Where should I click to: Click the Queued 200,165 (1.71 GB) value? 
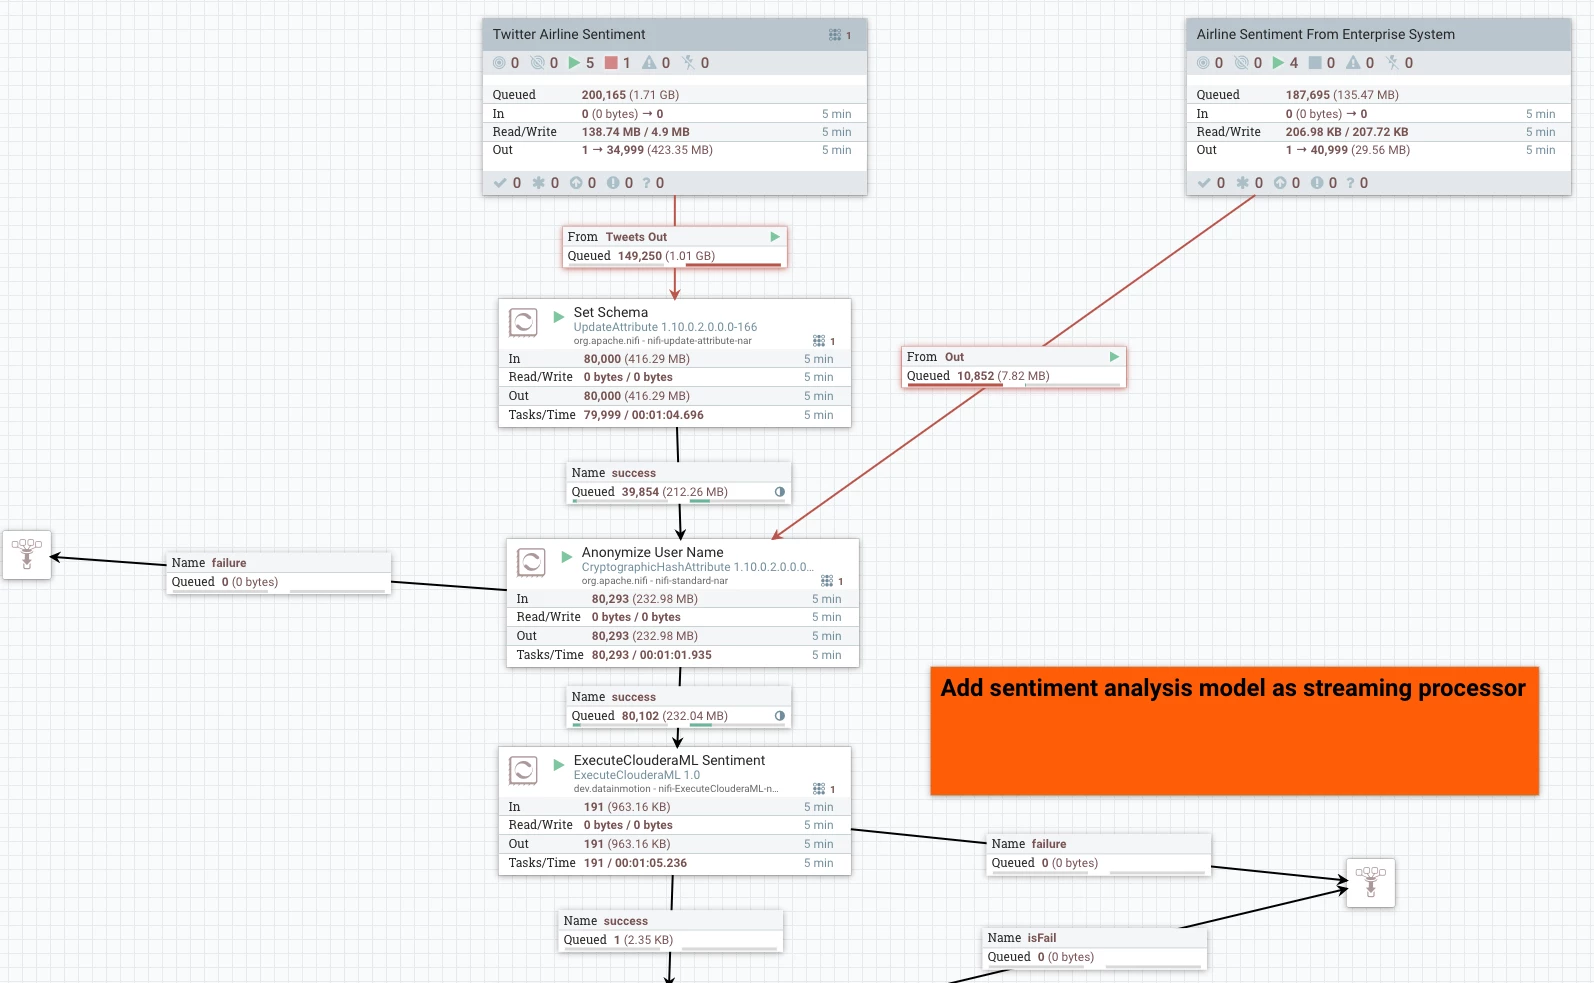[x=630, y=95]
